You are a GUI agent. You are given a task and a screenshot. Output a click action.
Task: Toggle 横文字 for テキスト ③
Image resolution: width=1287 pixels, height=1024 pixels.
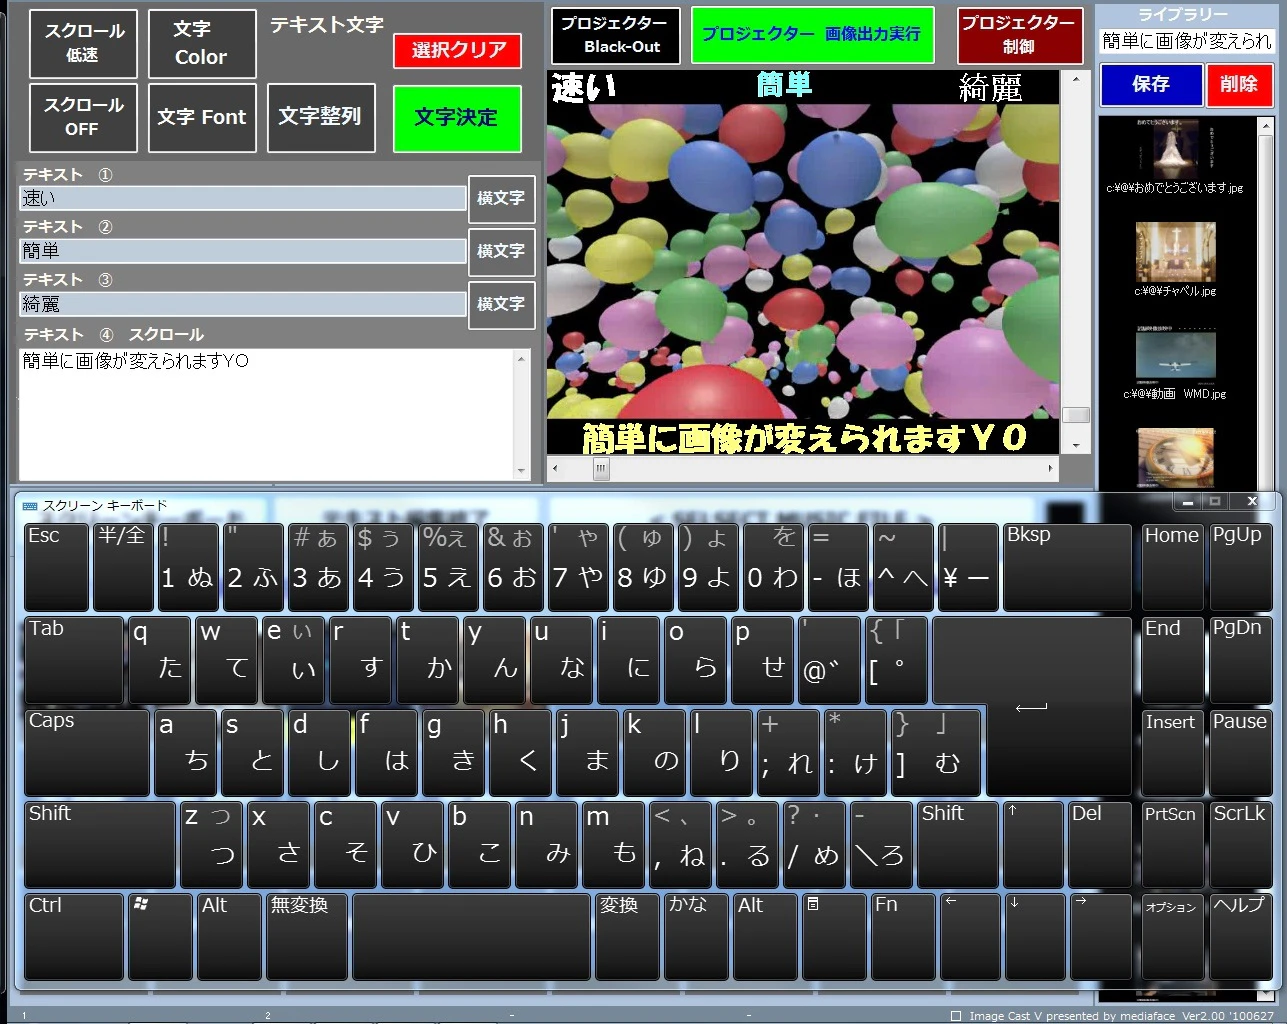click(501, 304)
